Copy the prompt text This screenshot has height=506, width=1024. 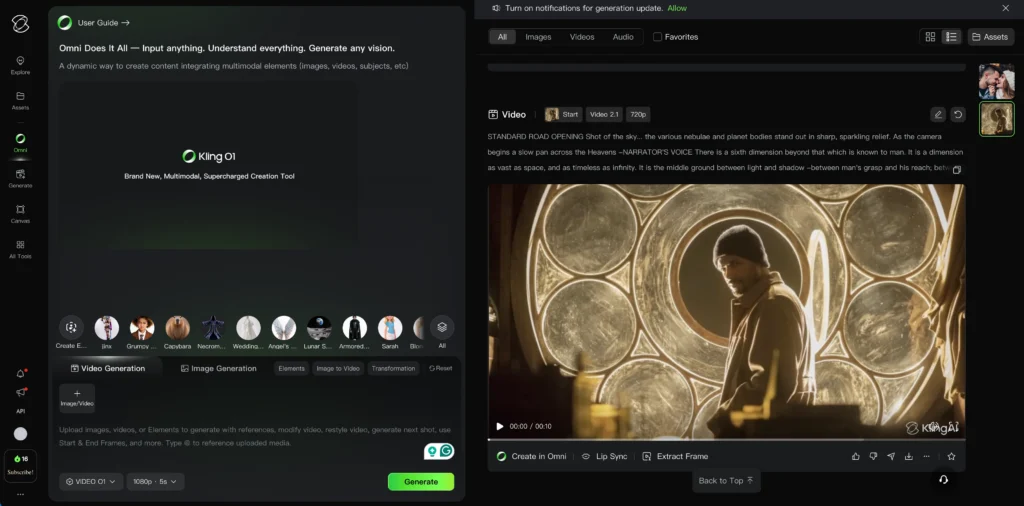pyautogui.click(x=957, y=170)
